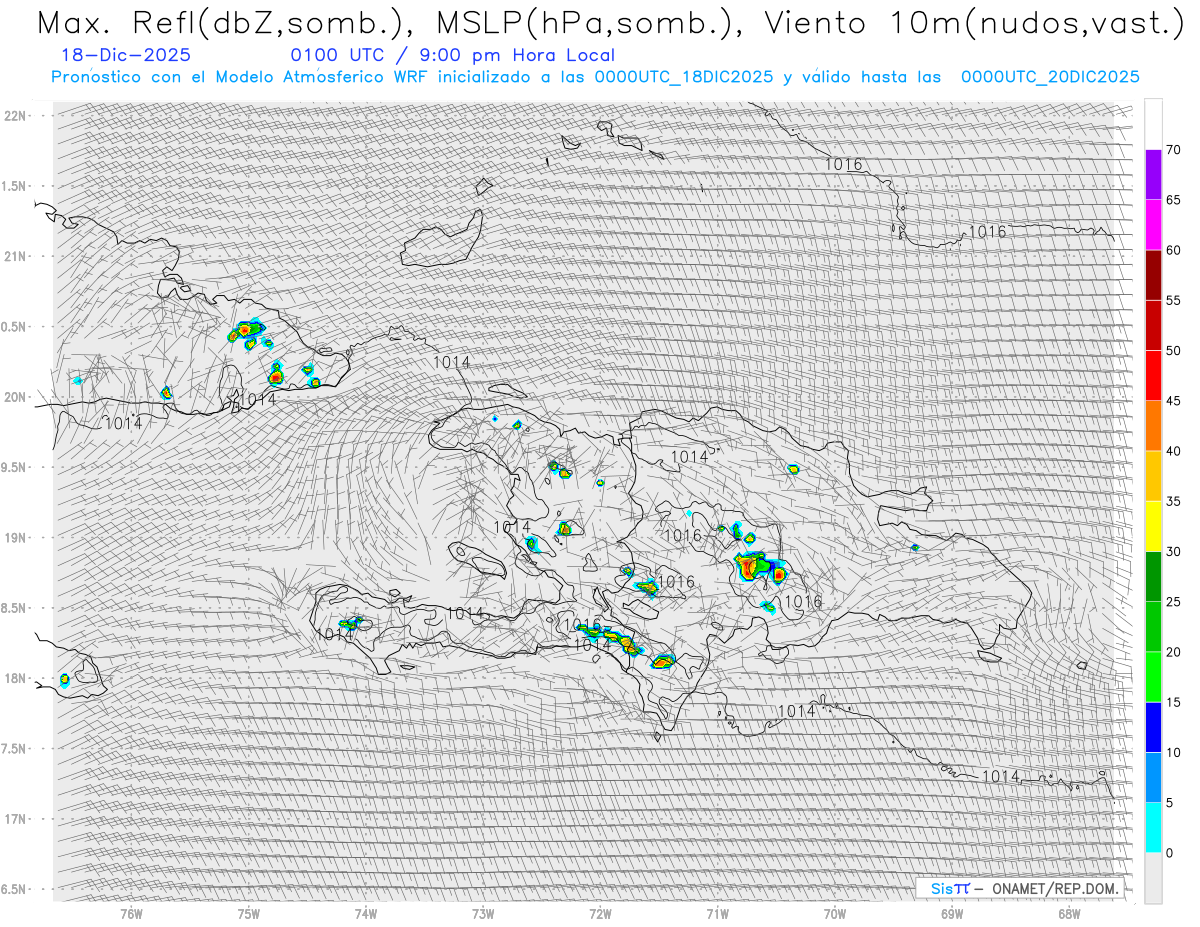Click the date text '18-Dic-2025'
The image size is (1200, 927).
click(126, 56)
